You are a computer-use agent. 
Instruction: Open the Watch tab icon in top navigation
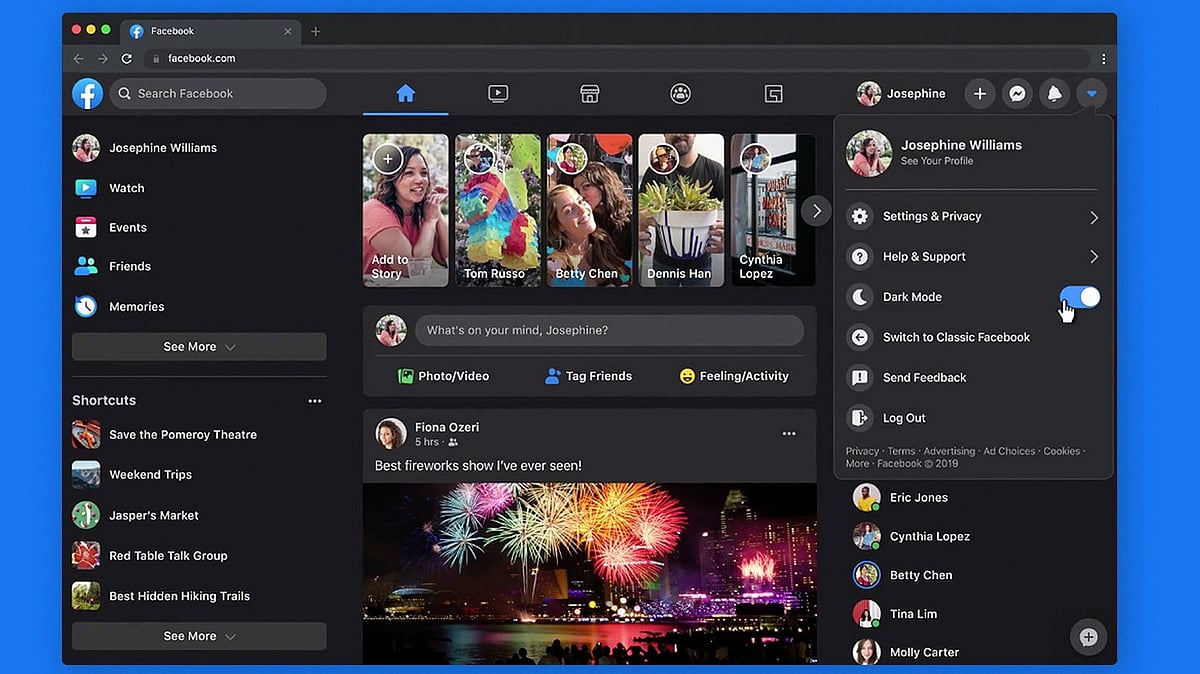click(498, 94)
